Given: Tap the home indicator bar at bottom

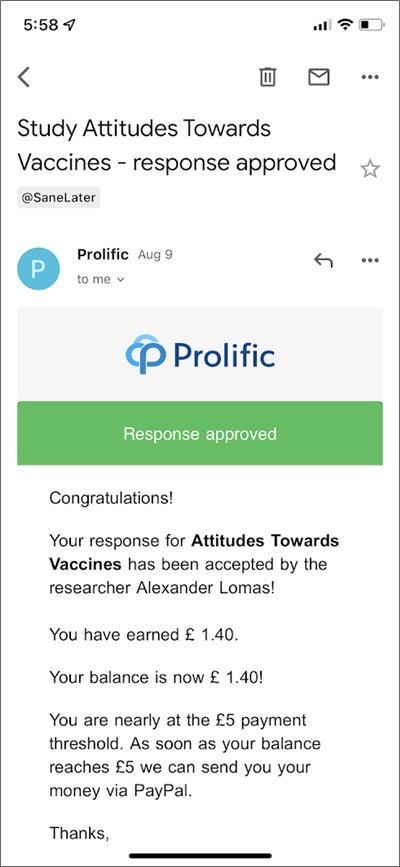Looking at the screenshot, I should (200, 855).
